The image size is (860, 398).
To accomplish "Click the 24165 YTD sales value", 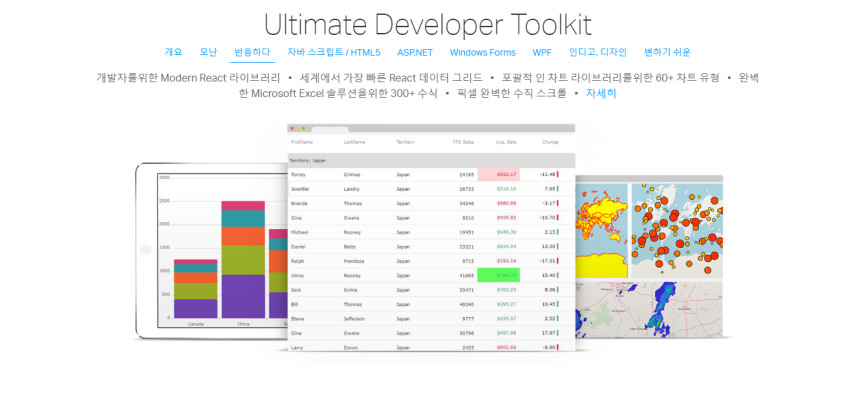I will [x=467, y=175].
